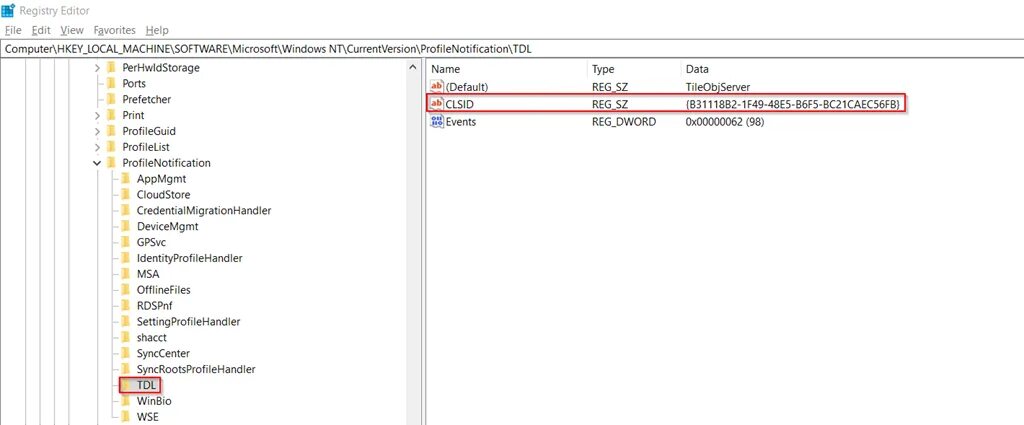The image size is (1024, 425).
Task: Collapse the ProfileNotification key
Action: click(x=97, y=163)
